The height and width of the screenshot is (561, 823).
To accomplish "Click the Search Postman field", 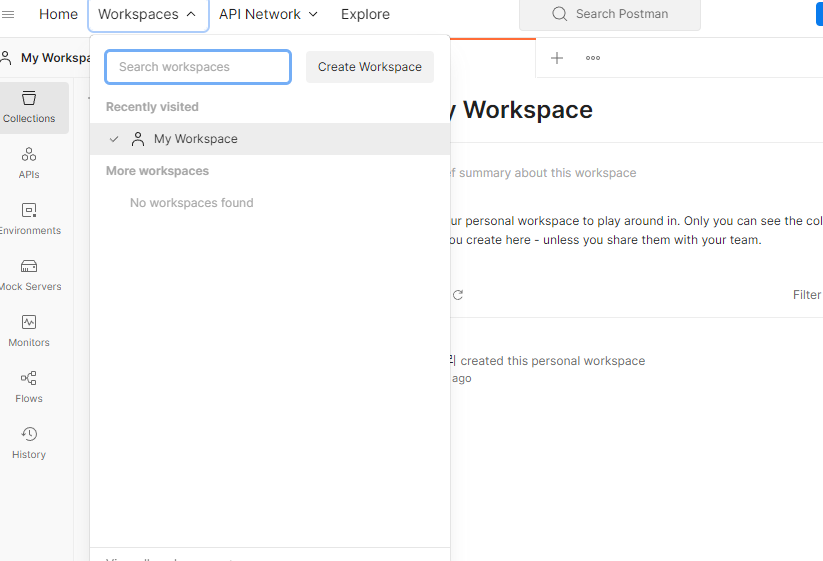I will pyautogui.click(x=609, y=14).
